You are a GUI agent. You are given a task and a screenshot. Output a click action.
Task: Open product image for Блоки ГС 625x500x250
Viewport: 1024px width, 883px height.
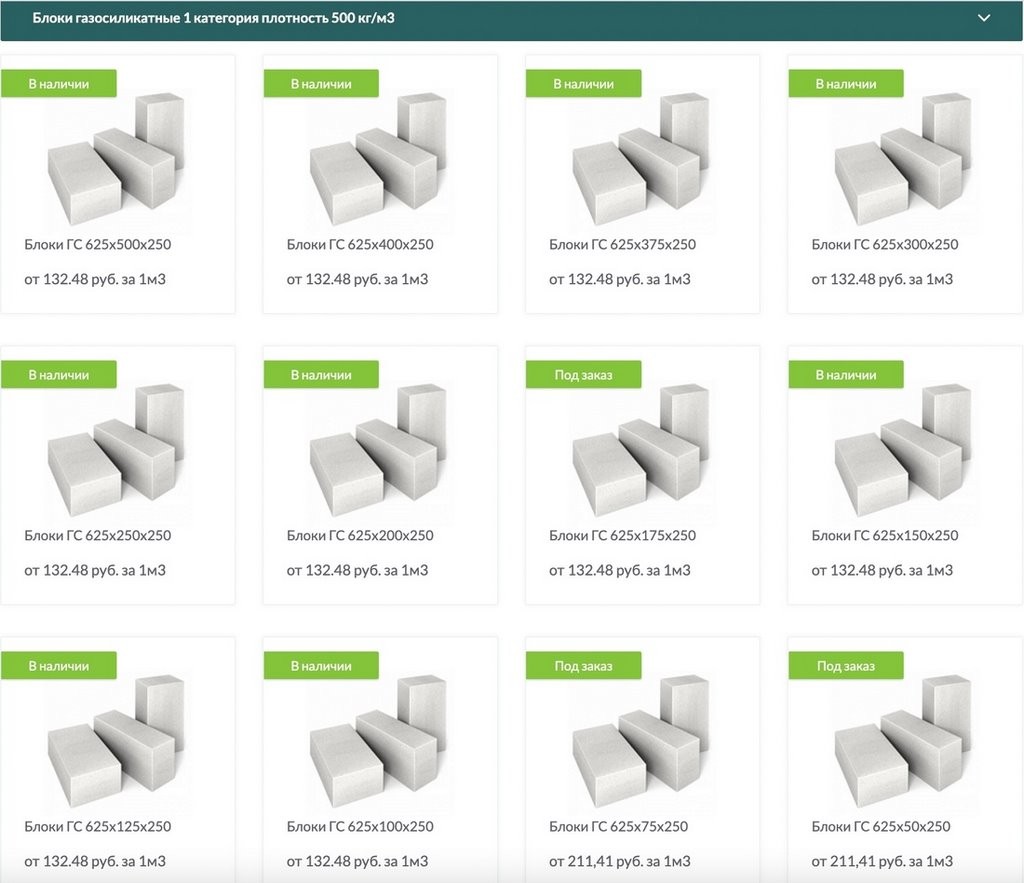(116, 158)
